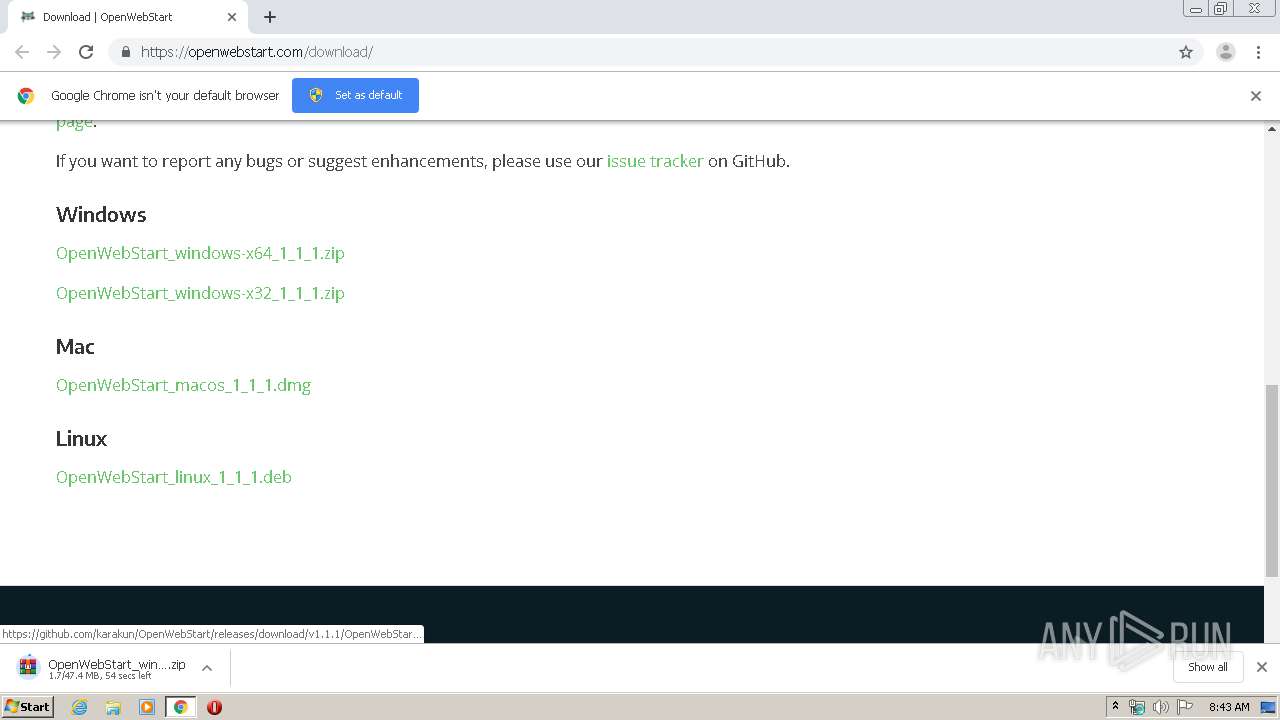Close the Download | OpenWebStart tab

click(232, 17)
